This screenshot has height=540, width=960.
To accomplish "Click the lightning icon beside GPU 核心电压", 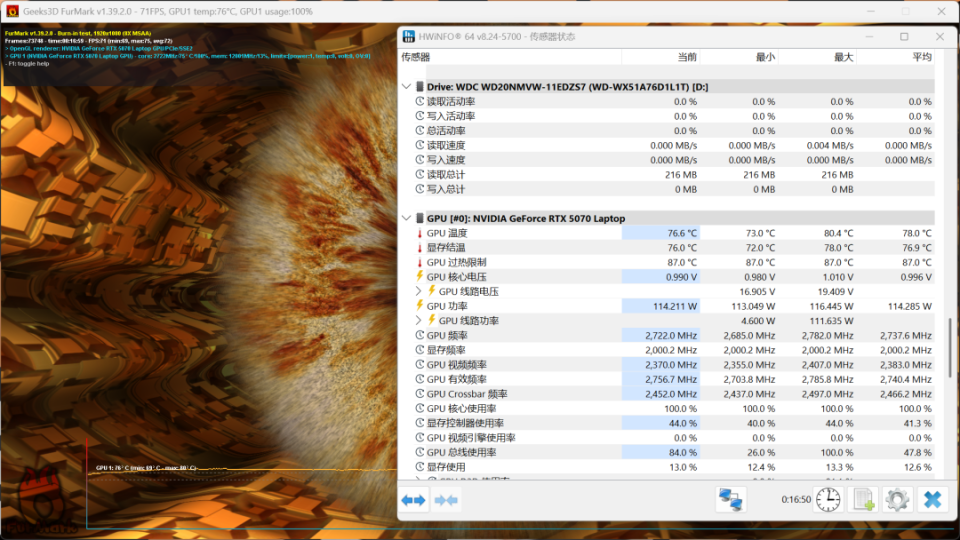I will (419, 277).
